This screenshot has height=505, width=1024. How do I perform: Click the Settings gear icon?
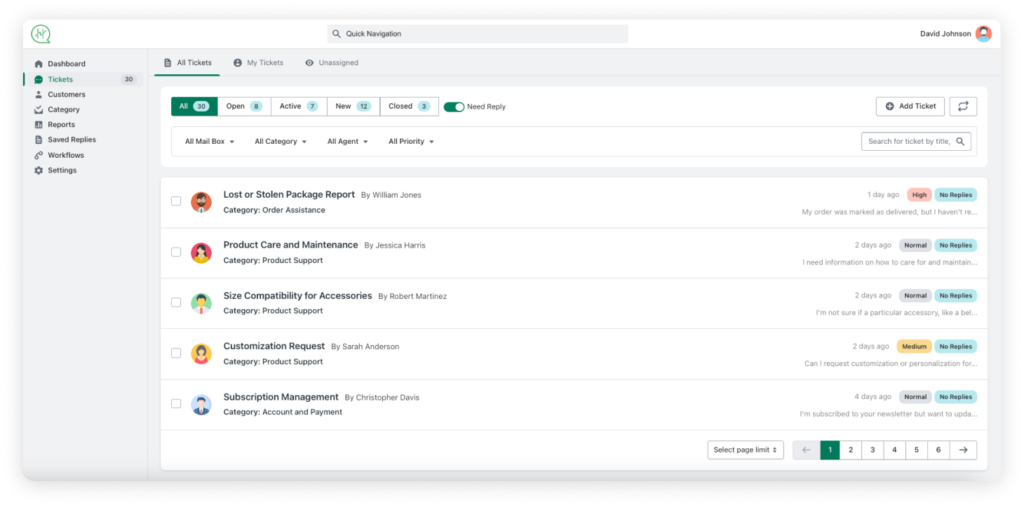tap(38, 170)
